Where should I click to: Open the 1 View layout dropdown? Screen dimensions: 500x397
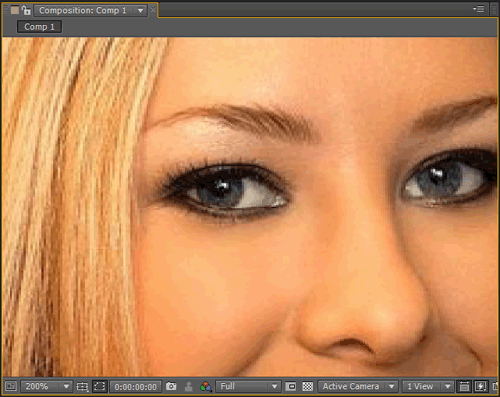(x=428, y=386)
